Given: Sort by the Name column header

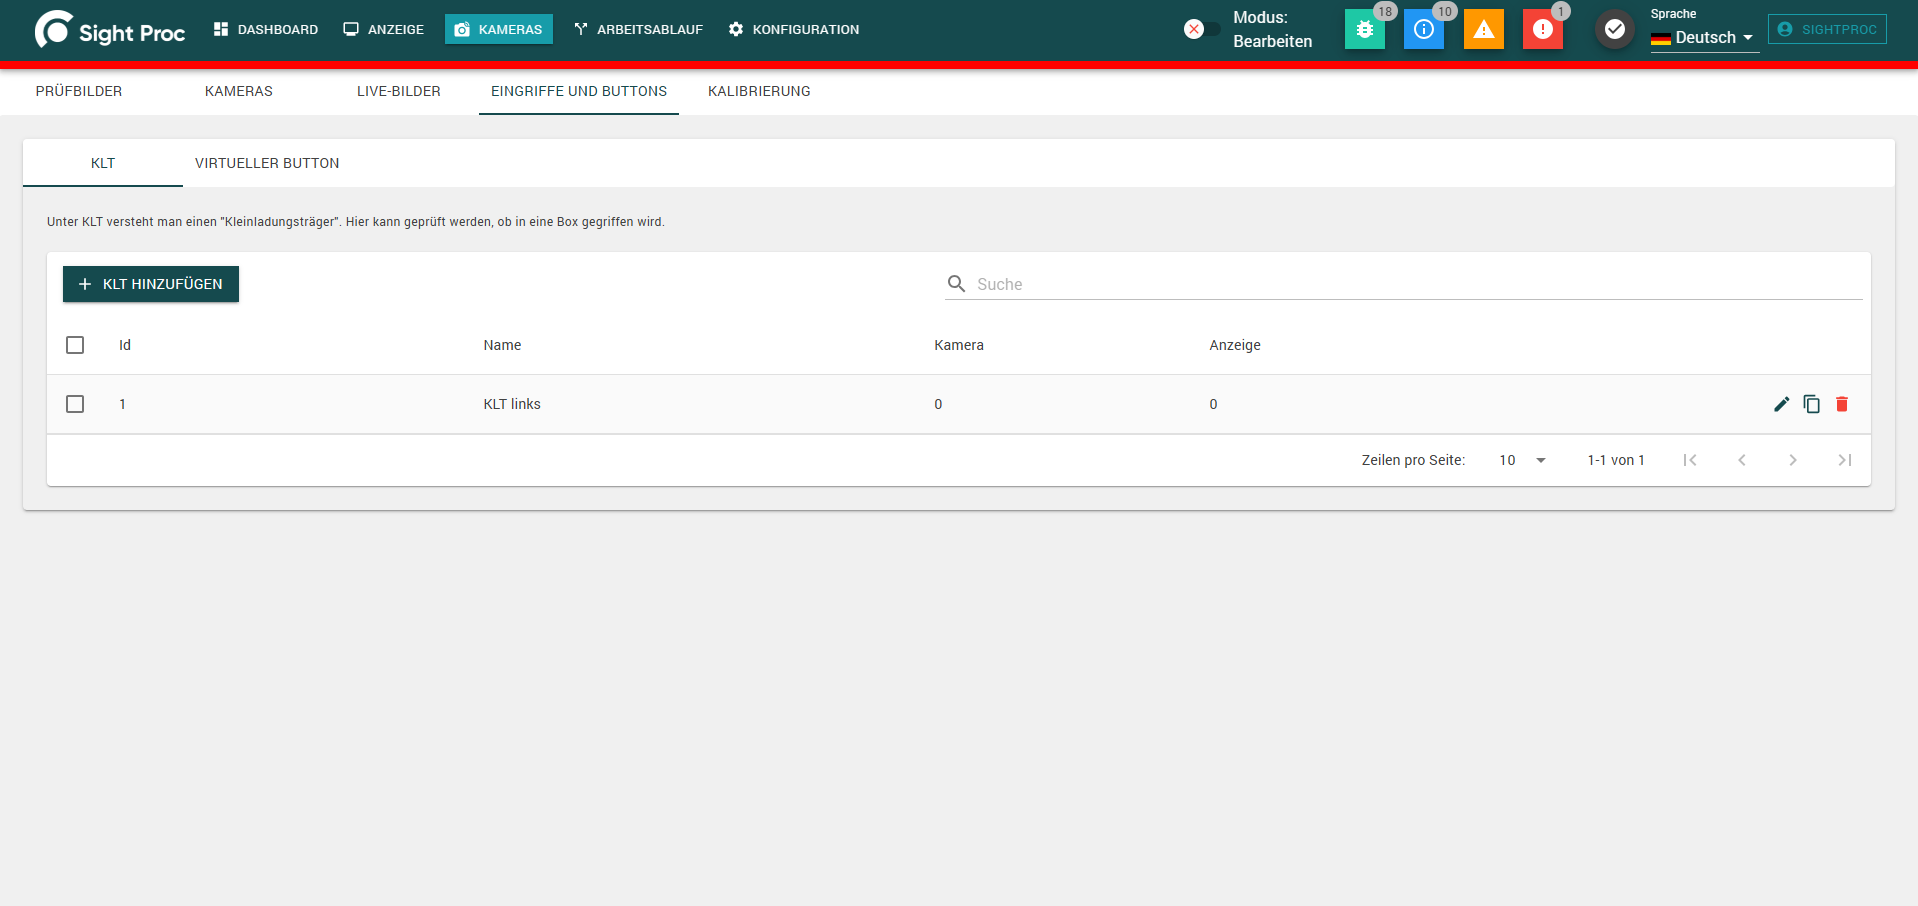Looking at the screenshot, I should [502, 345].
